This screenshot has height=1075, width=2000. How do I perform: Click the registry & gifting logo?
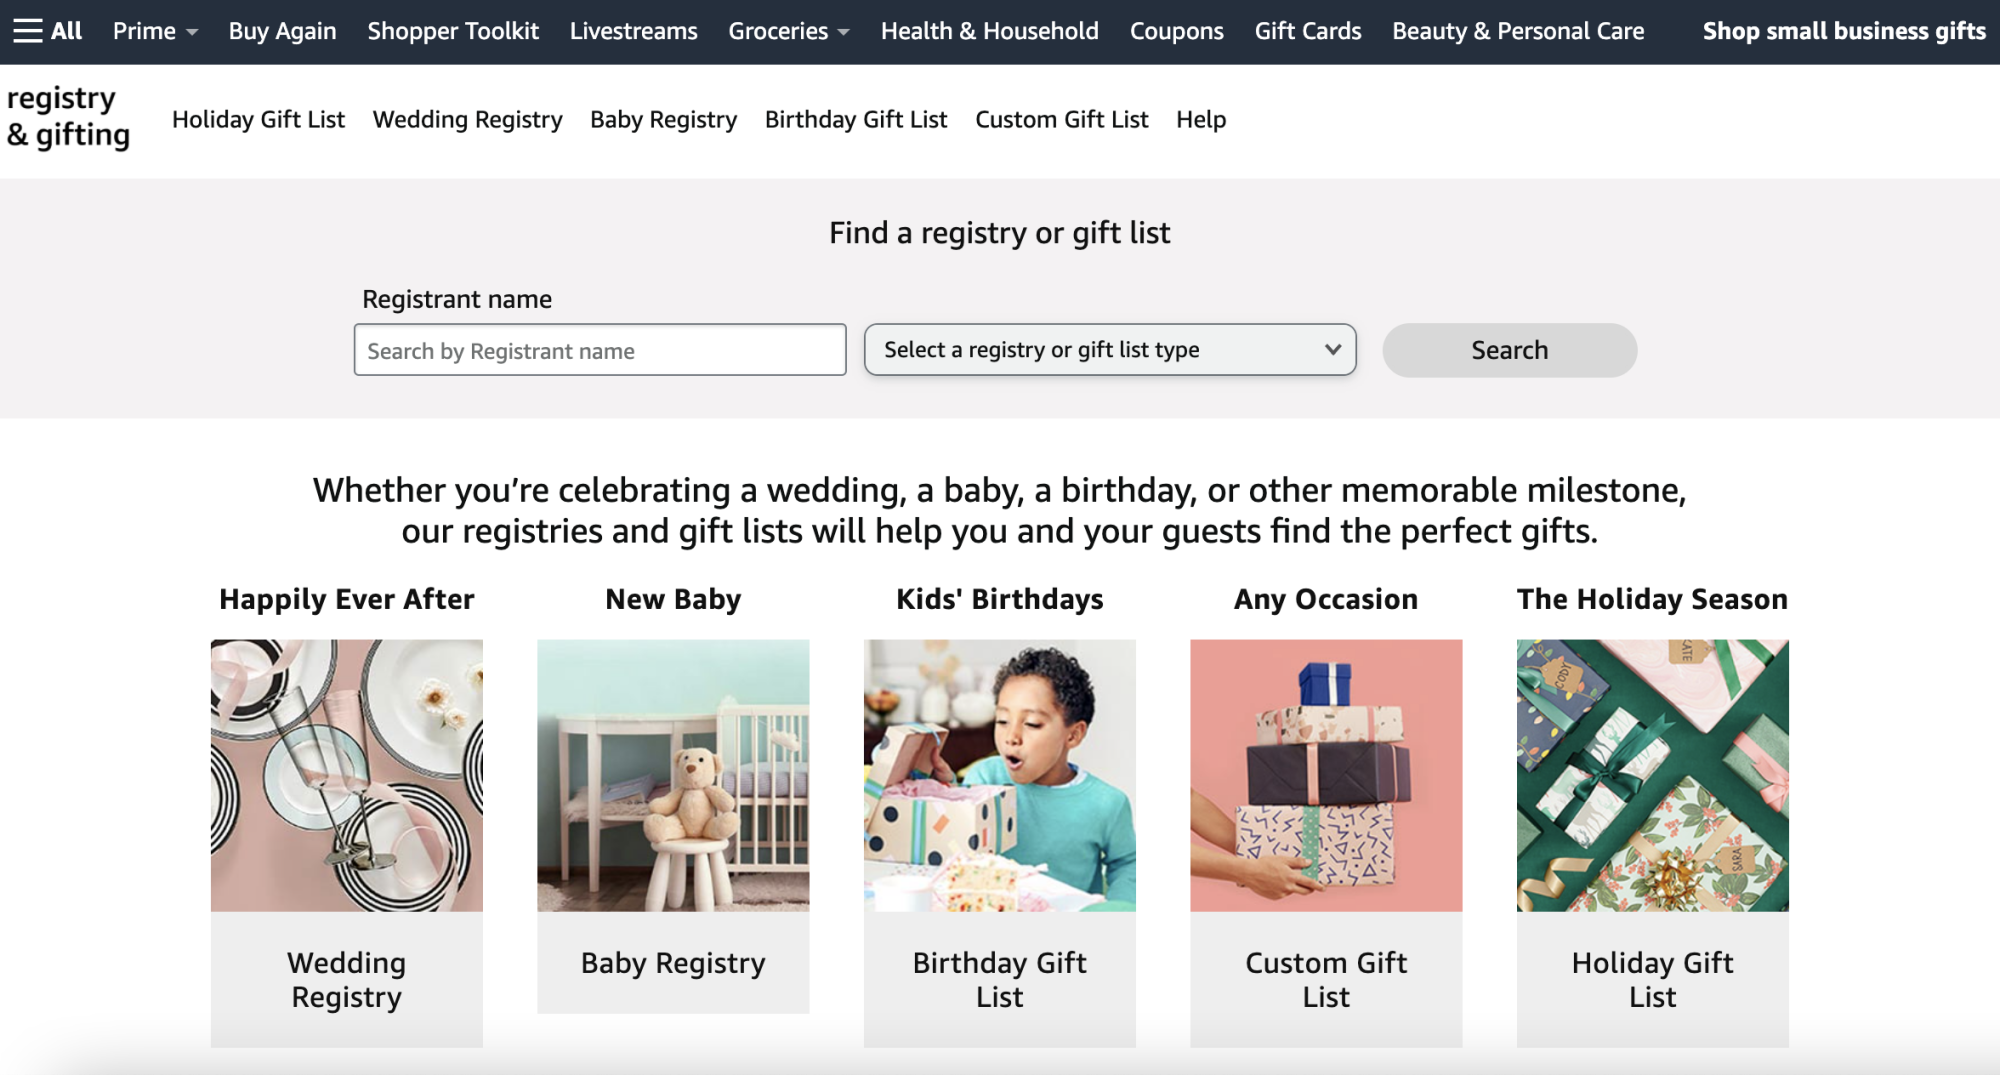[68, 117]
